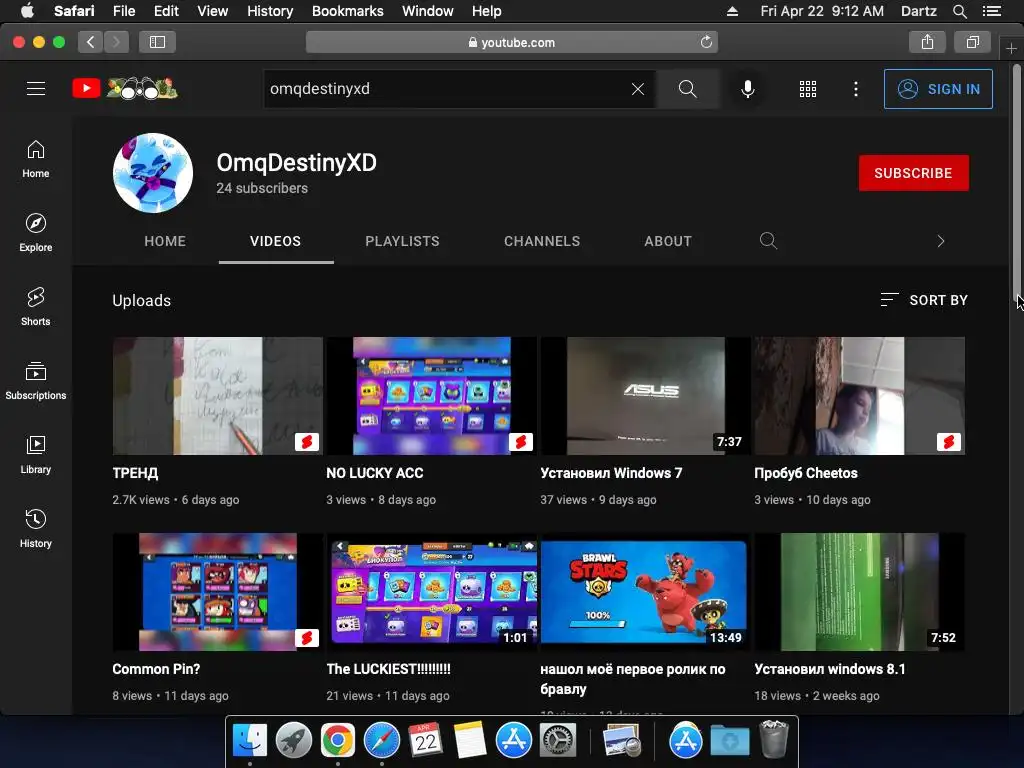The image size is (1024, 768).
Task: Open History in the sidebar
Action: (36, 528)
